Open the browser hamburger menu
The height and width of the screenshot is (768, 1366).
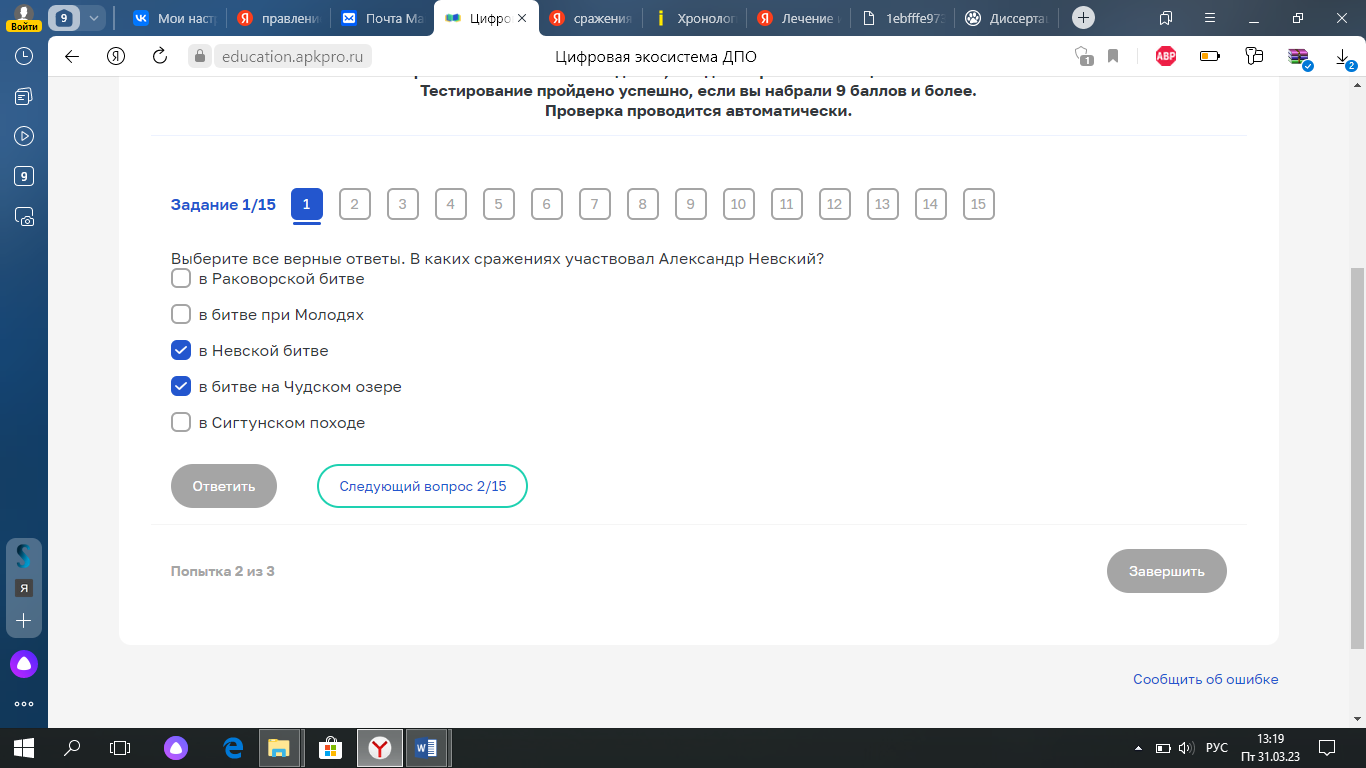(1210, 18)
